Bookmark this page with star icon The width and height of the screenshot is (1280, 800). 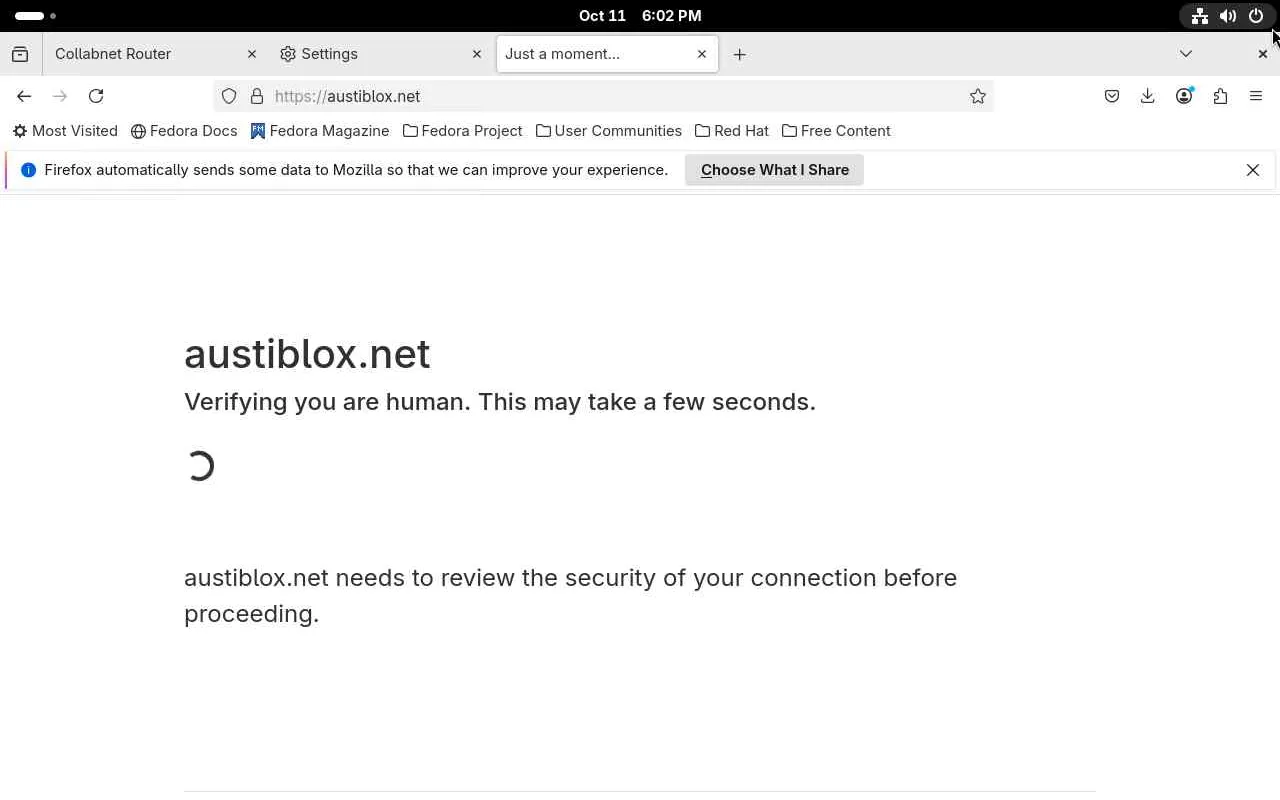click(x=978, y=96)
